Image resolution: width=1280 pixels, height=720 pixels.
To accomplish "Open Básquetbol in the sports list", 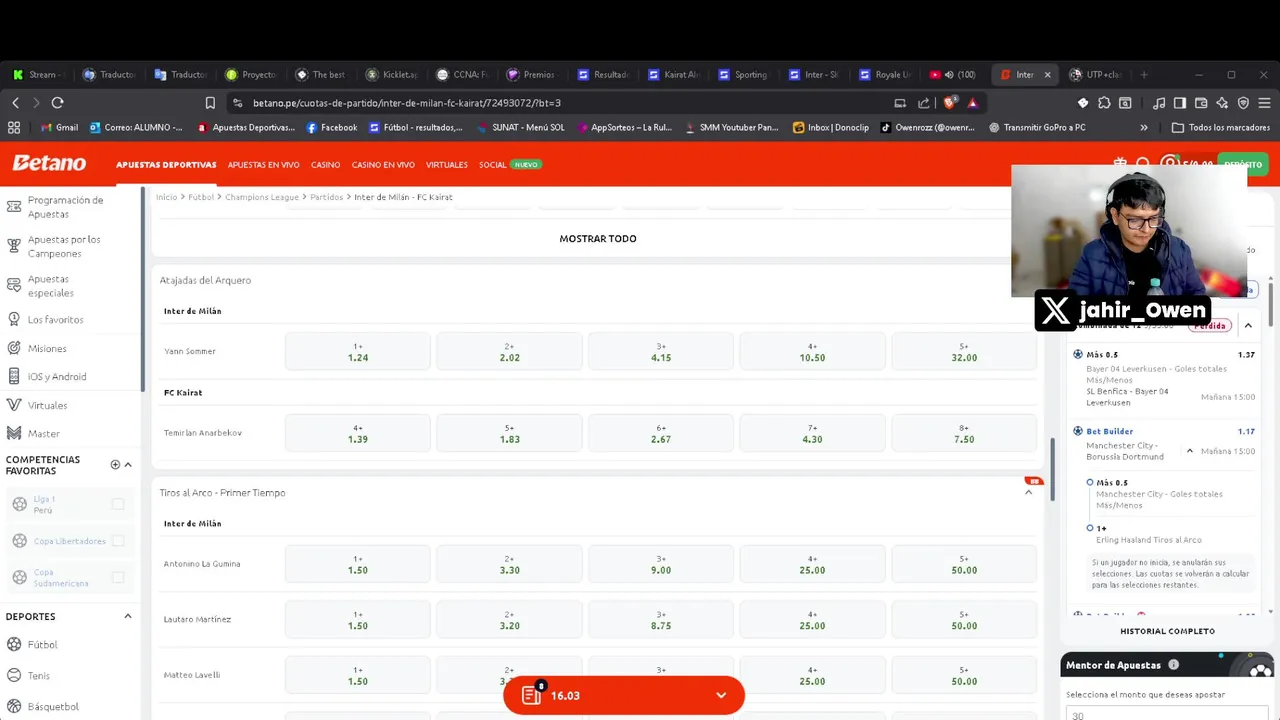I will point(53,706).
